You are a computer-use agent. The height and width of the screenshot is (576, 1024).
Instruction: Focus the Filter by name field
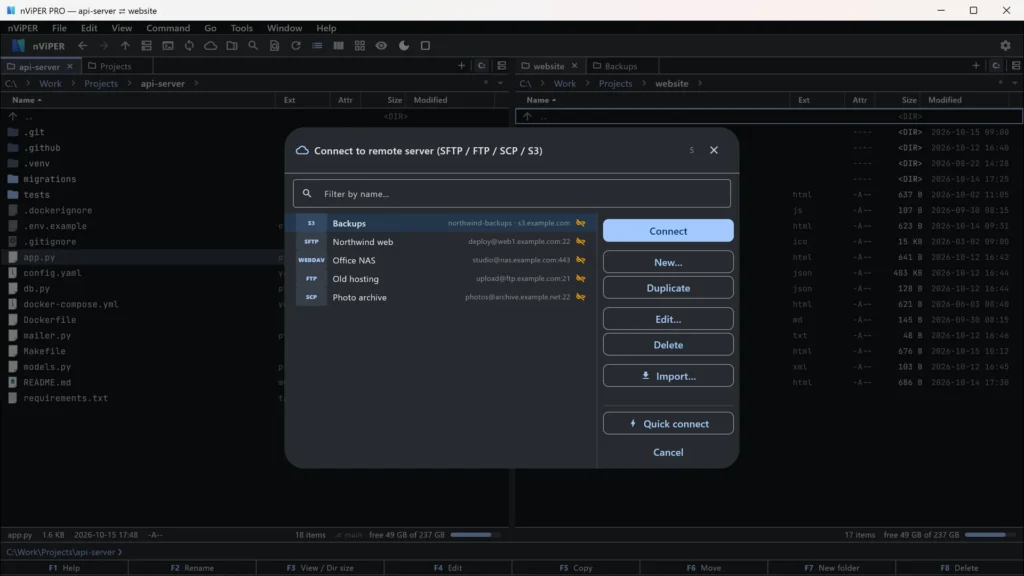(512, 194)
